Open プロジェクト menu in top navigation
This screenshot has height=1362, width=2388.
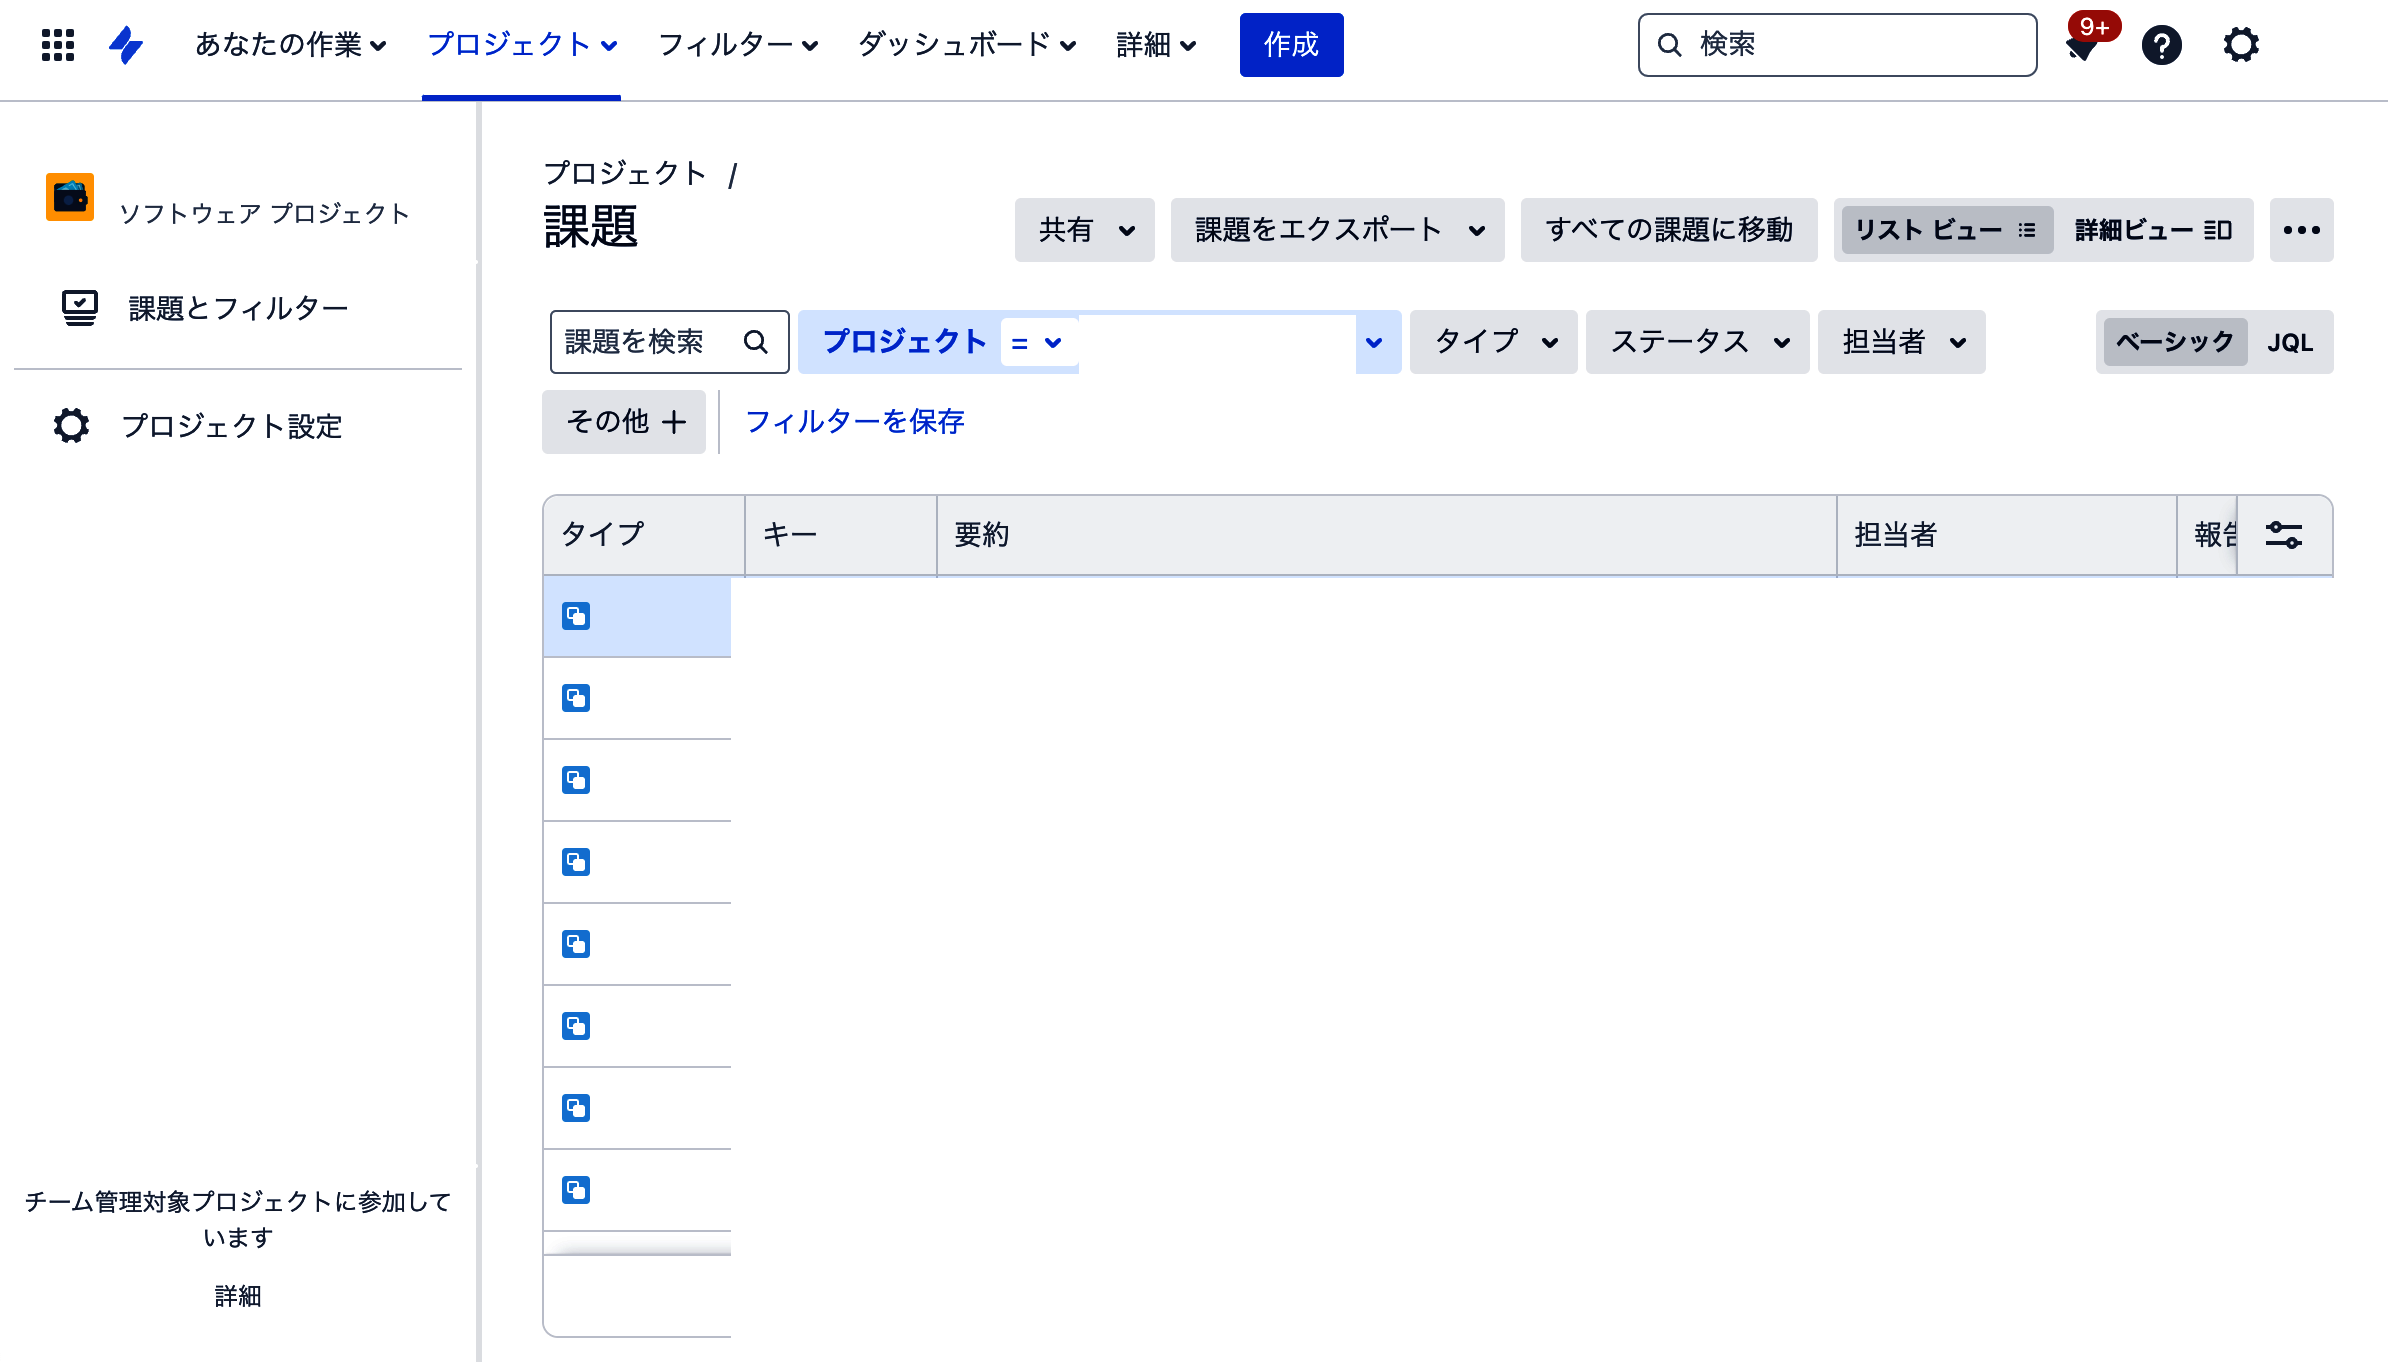click(522, 45)
